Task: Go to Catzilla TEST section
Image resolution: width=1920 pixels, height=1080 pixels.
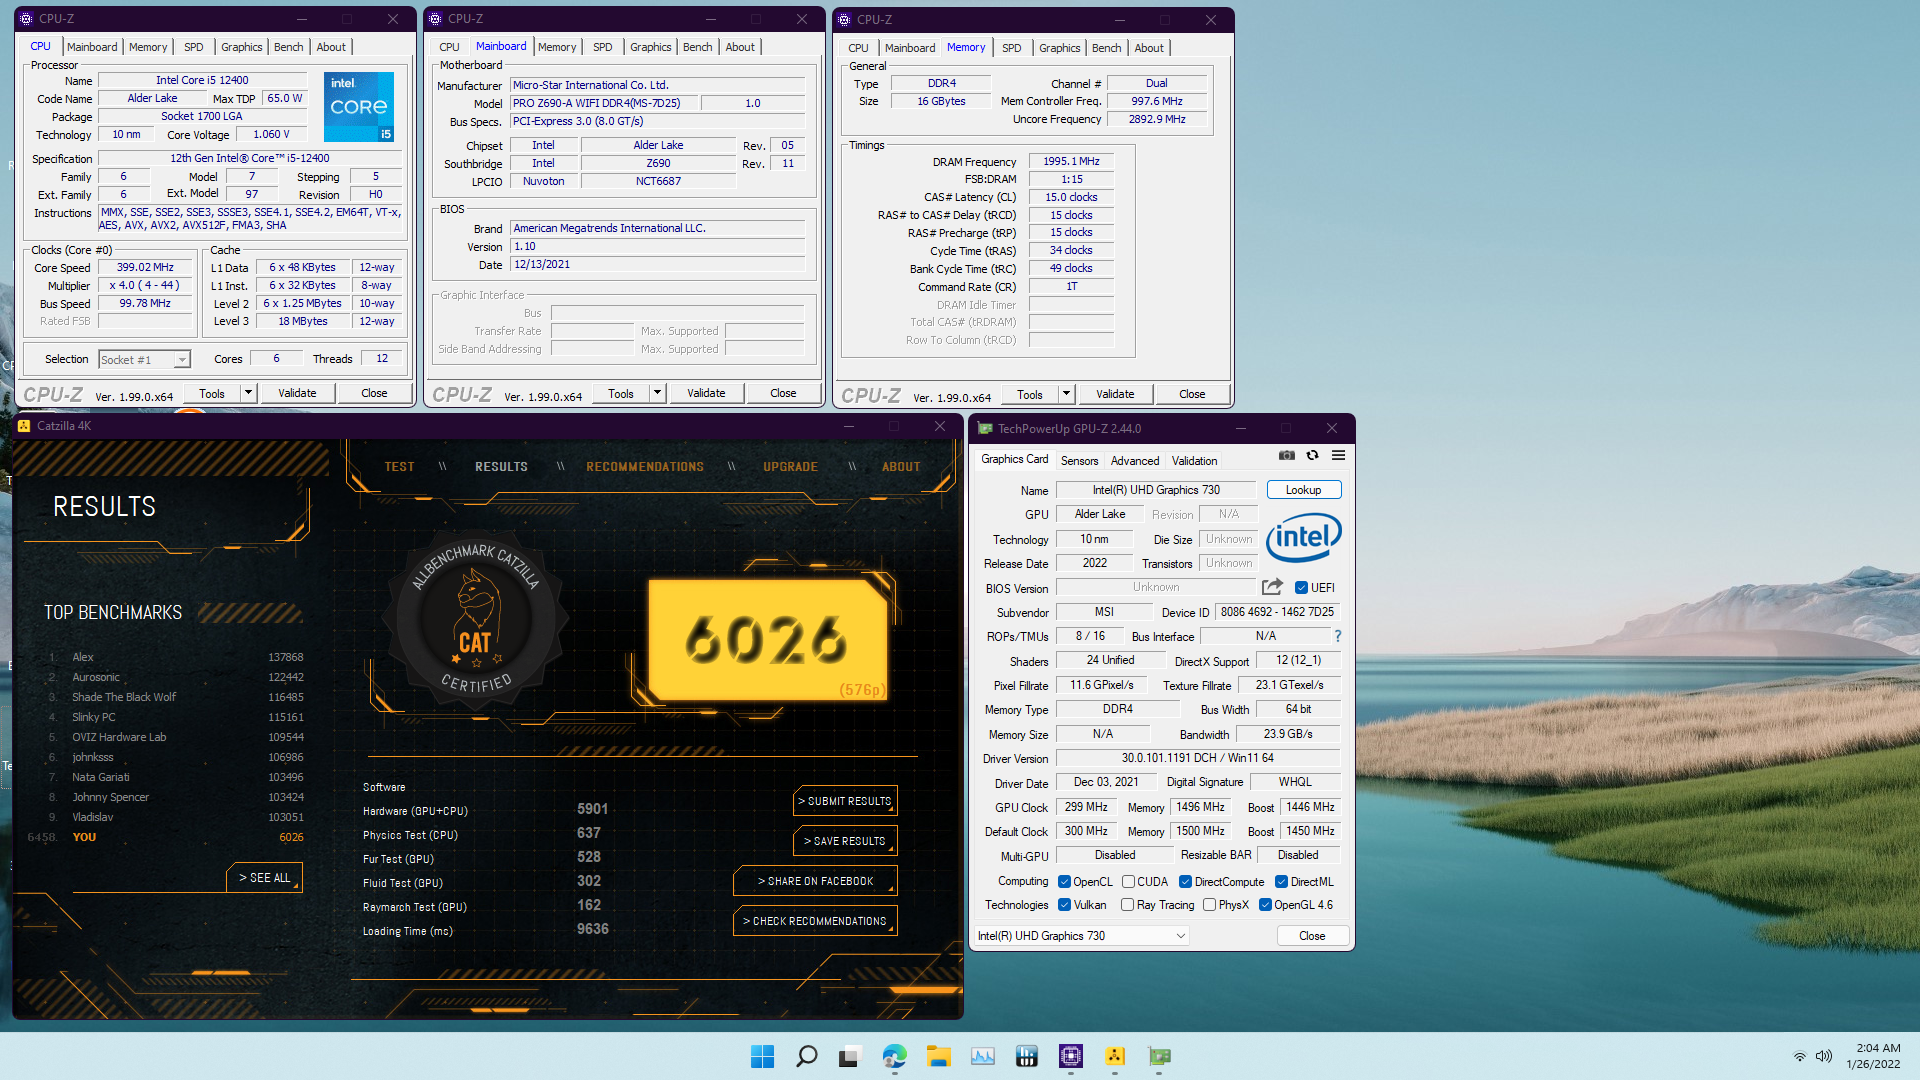Action: (399, 467)
